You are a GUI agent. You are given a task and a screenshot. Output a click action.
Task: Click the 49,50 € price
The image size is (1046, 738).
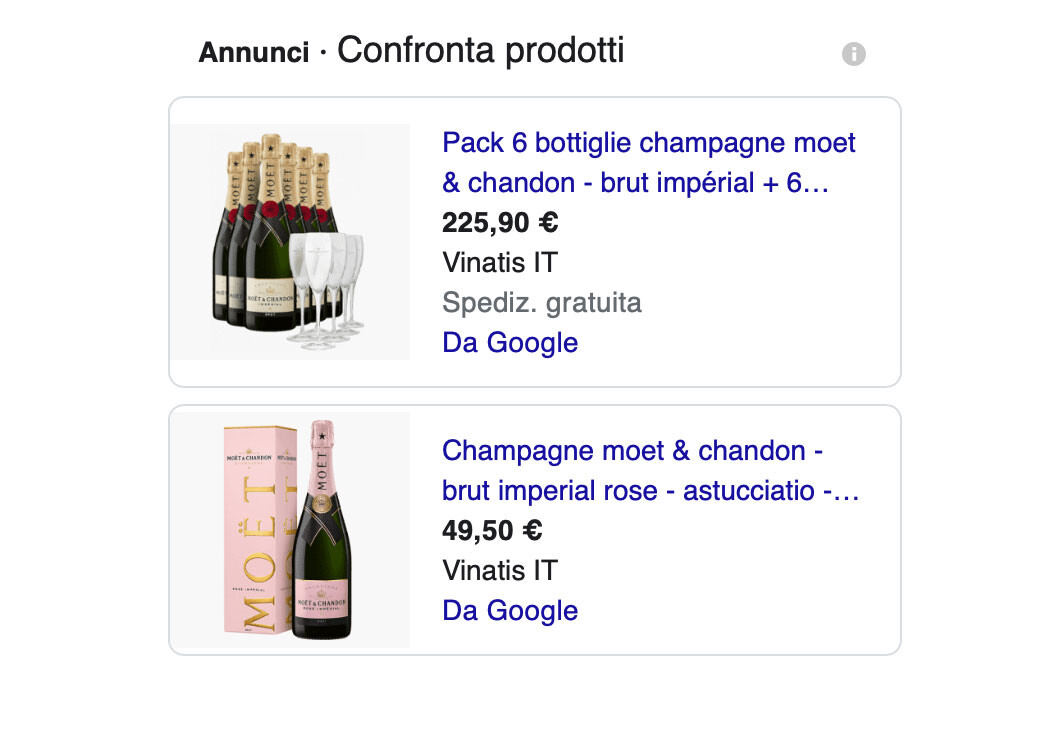tap(492, 531)
